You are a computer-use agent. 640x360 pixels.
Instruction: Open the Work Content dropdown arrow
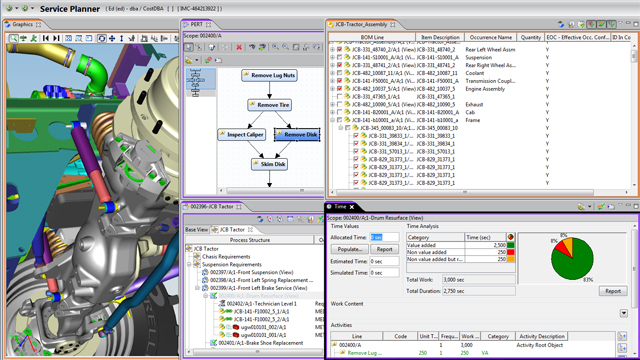(x=624, y=313)
